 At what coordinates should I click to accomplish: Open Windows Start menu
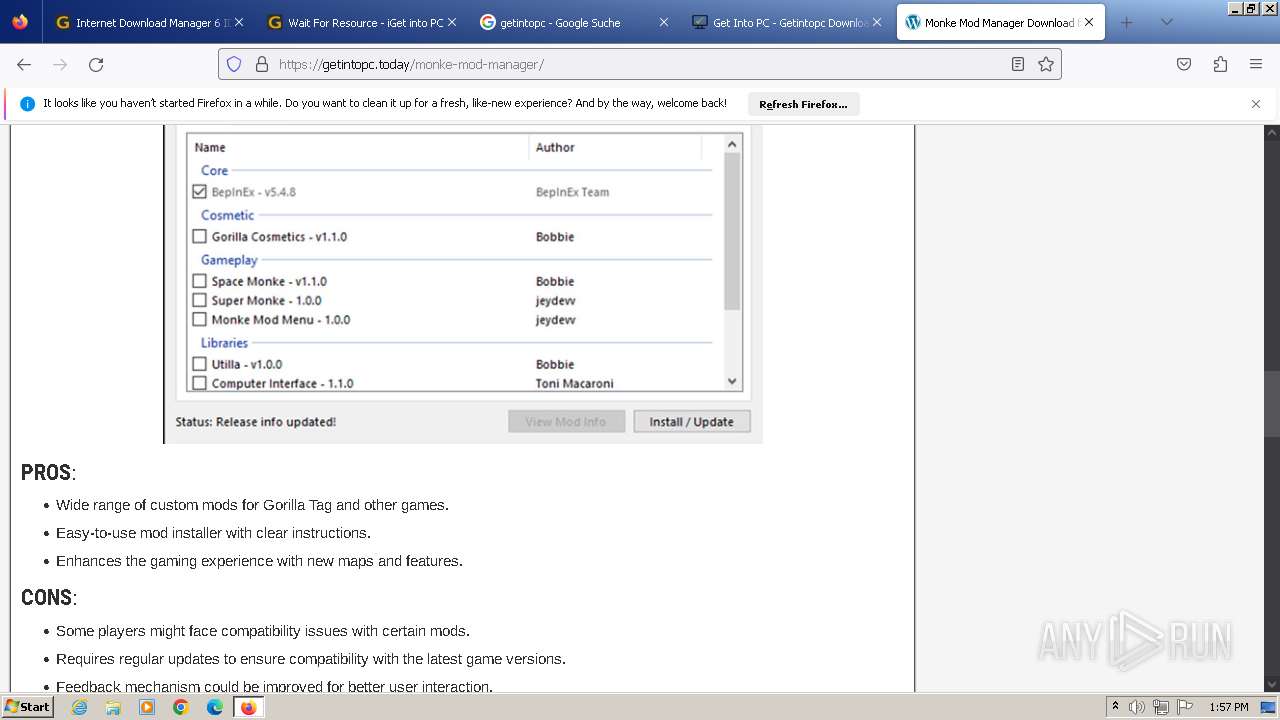(28, 707)
